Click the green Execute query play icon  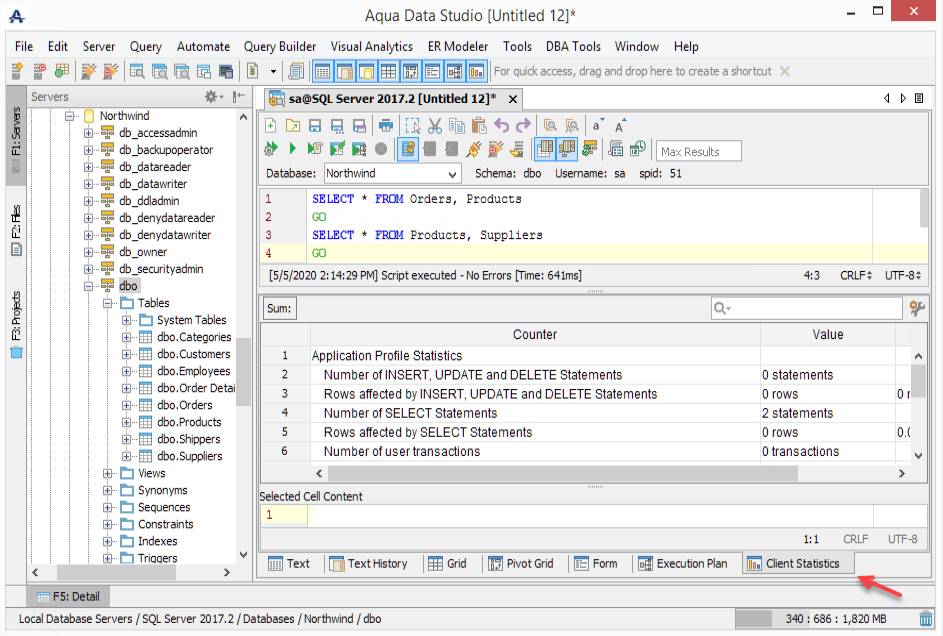292,149
